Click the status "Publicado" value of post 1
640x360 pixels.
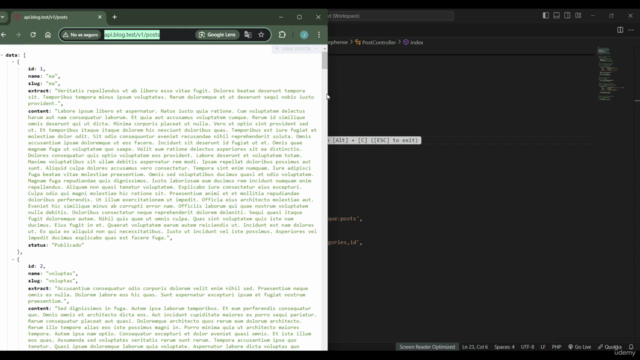coord(68,245)
